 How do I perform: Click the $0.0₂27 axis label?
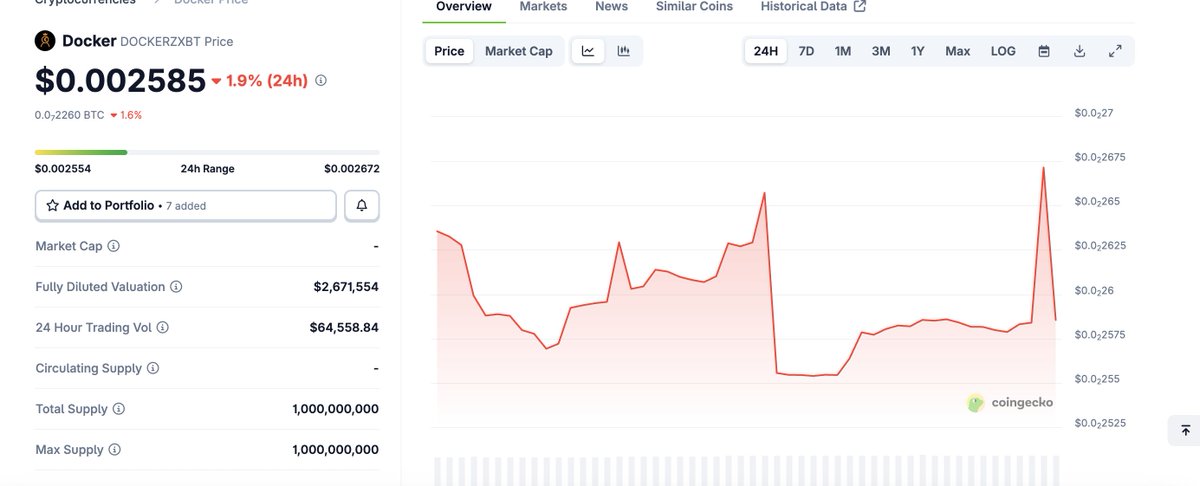pyautogui.click(x=1093, y=113)
